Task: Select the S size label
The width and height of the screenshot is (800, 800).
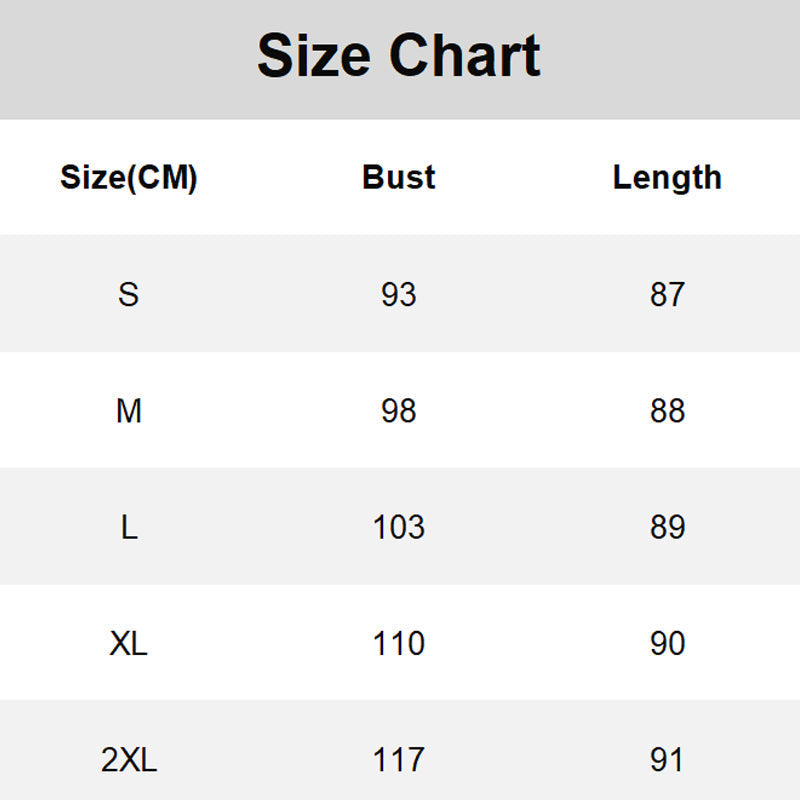Action: [x=129, y=294]
